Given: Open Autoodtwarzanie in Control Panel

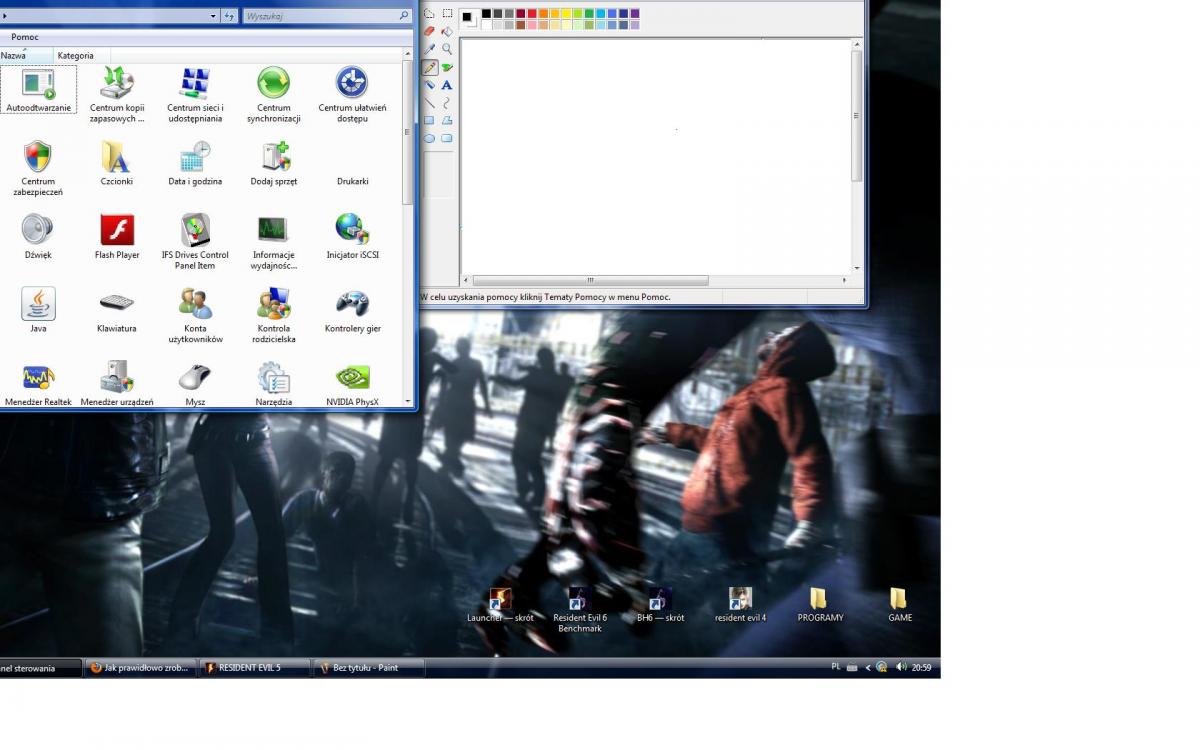Looking at the screenshot, I should click(38, 90).
